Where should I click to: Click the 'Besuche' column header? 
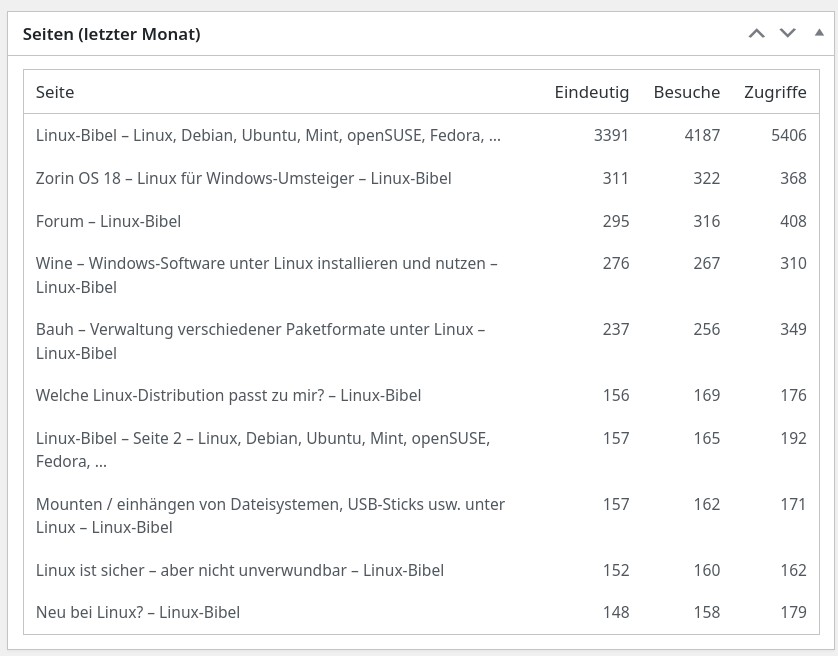pyautogui.click(x=686, y=92)
